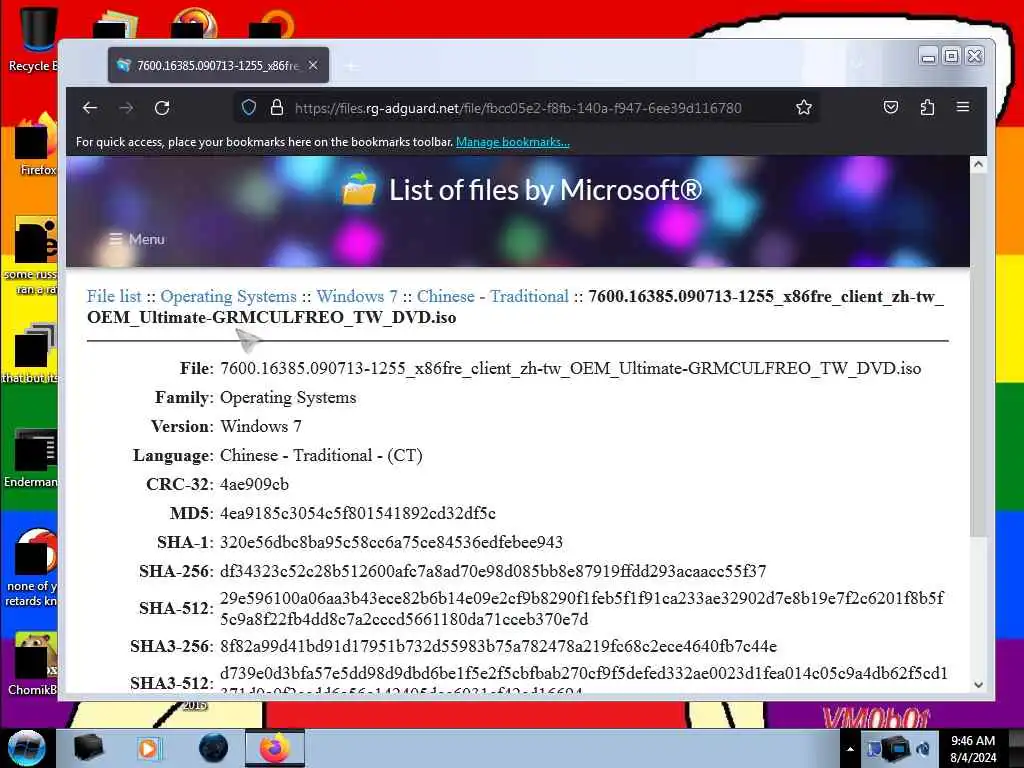Click the CRC-32 value 4ae909cb
Viewport: 1024px width, 768px height.
(254, 485)
